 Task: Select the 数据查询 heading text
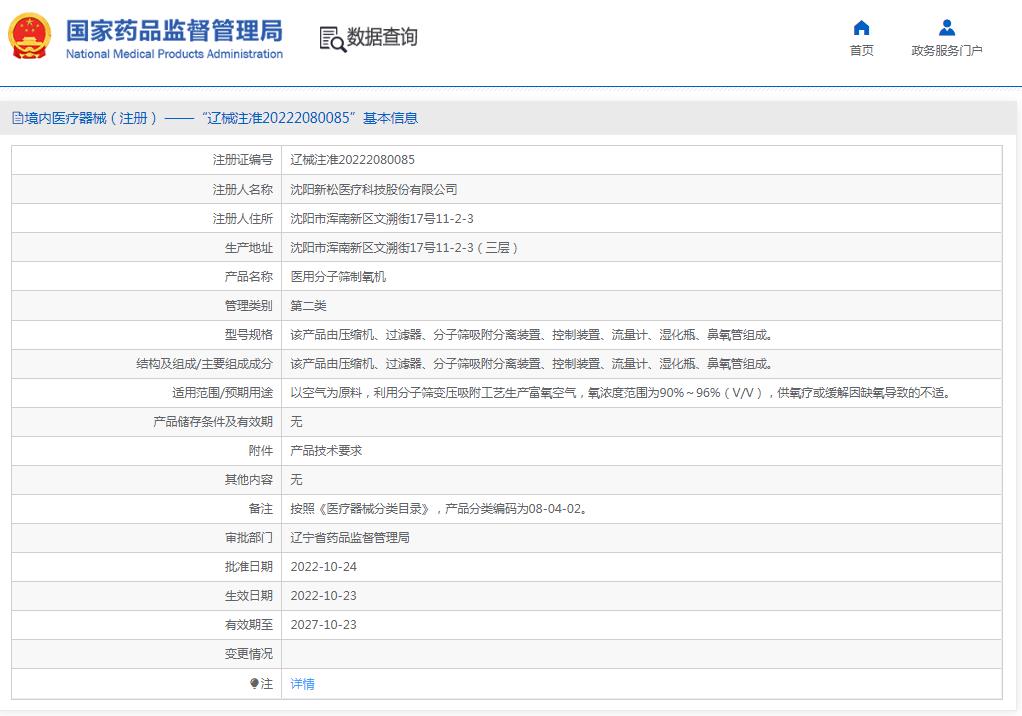click(x=382, y=38)
